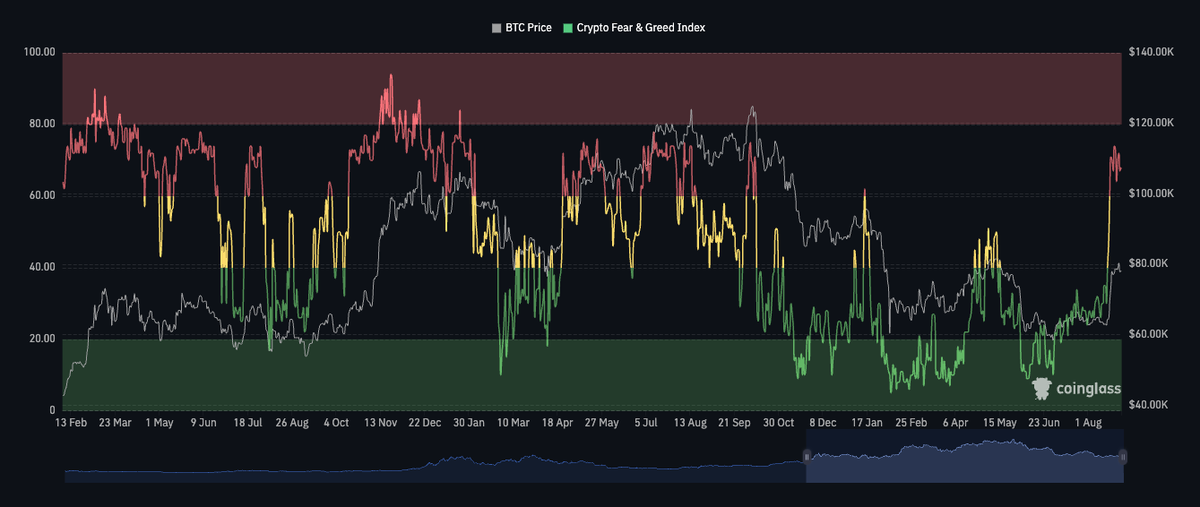The height and width of the screenshot is (507, 1200).
Task: Click the 13 Aug date label
Action: [x=691, y=423]
